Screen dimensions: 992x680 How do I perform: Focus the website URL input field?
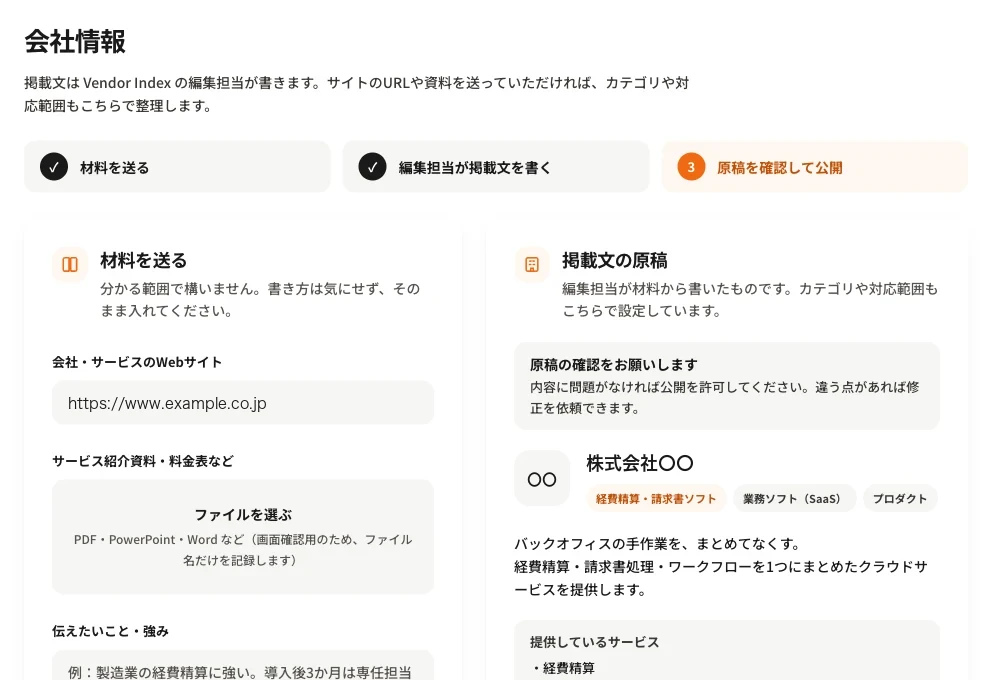[243, 403]
